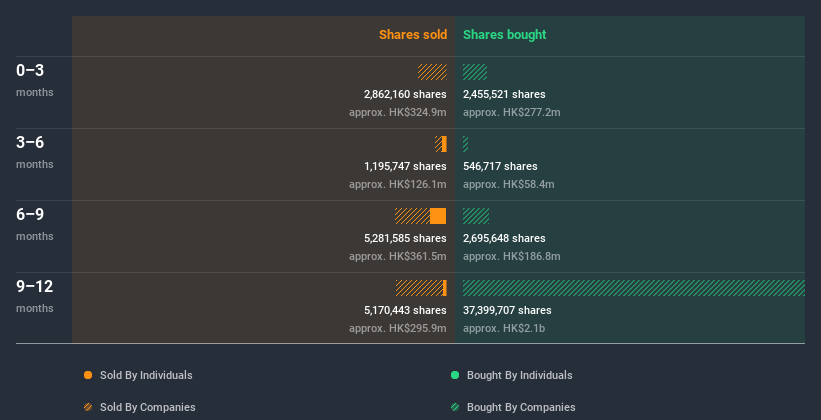This screenshot has height=420, width=821.
Task: Click 'approx. HK$2.1b' bought amount
Action: [504, 328]
